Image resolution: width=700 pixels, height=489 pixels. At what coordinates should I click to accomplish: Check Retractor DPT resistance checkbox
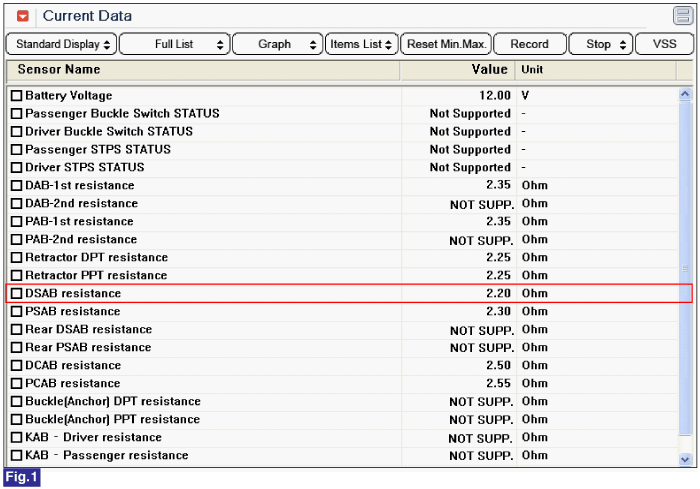tap(17, 258)
